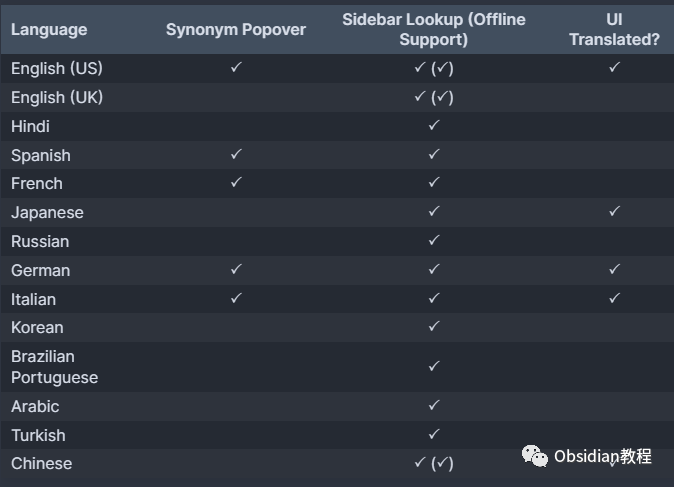Click the Spanish Synonym Popover checkmark
674x487 pixels.
[x=236, y=154]
